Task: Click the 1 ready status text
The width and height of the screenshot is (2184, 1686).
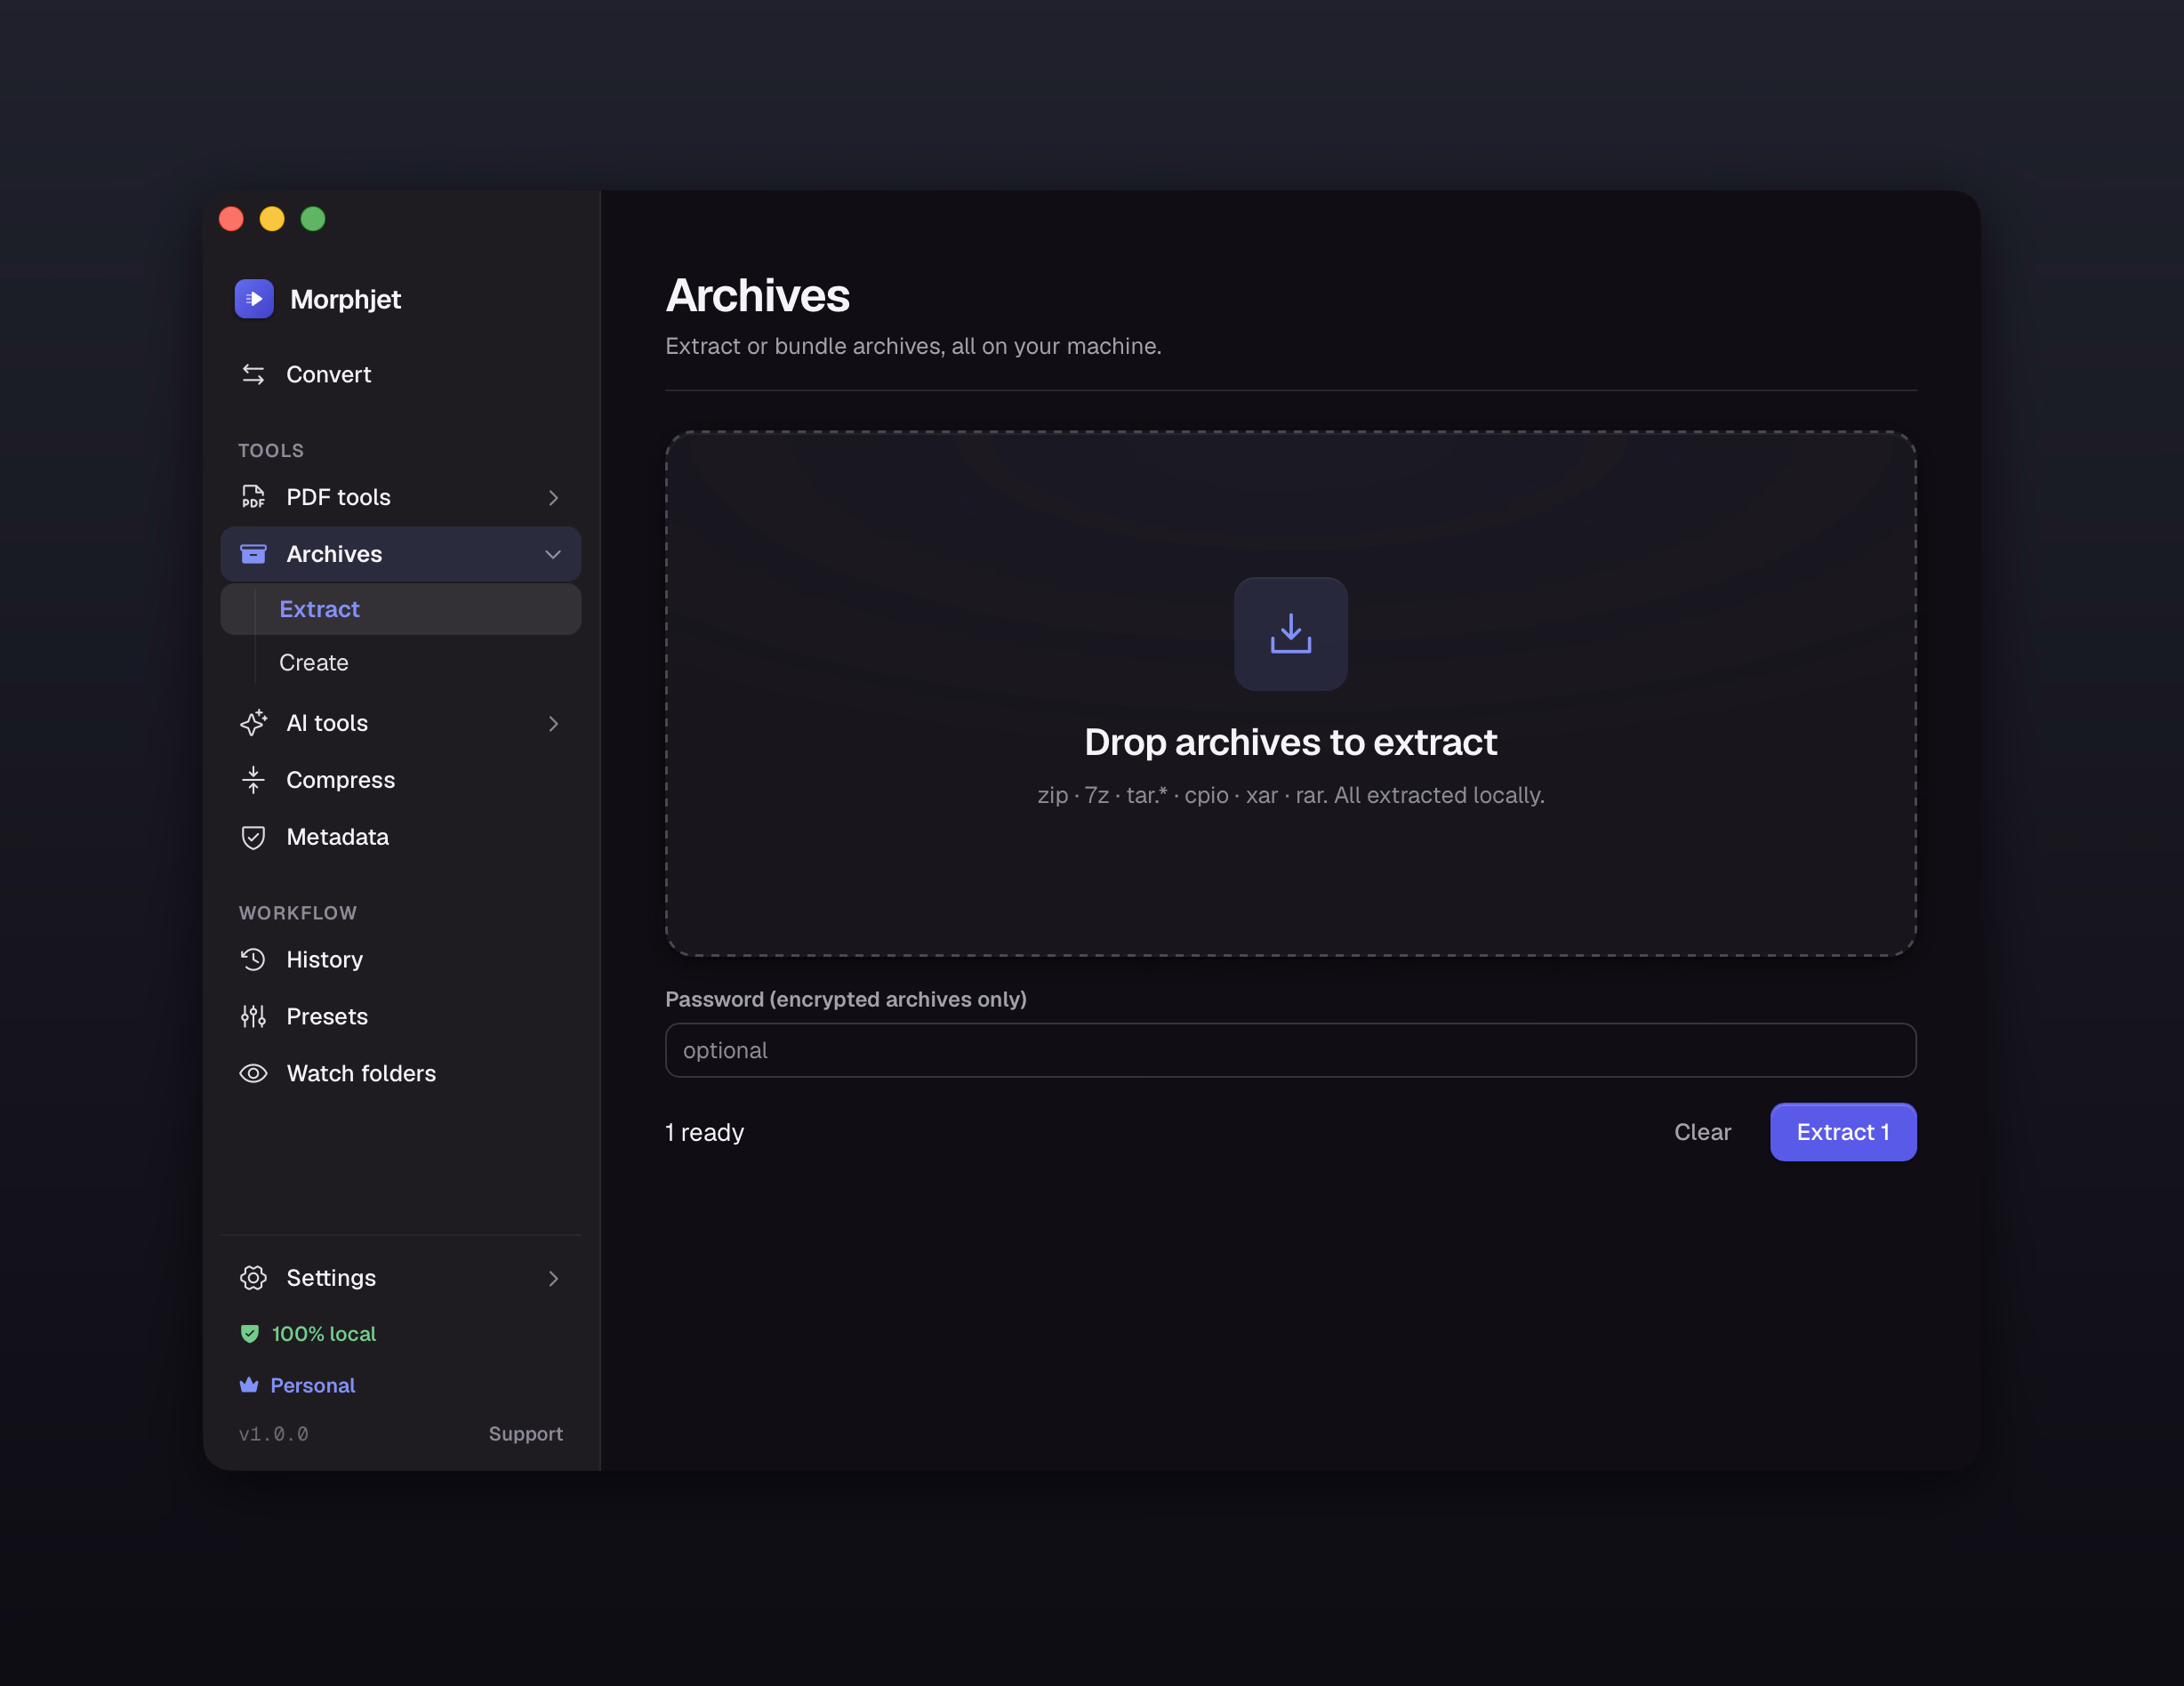Action: [x=705, y=1132]
